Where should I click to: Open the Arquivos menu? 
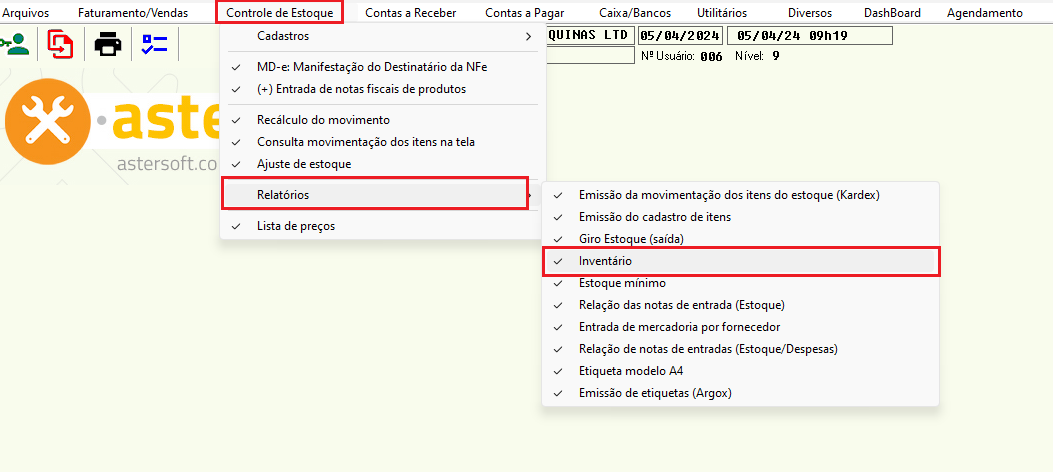coord(26,13)
